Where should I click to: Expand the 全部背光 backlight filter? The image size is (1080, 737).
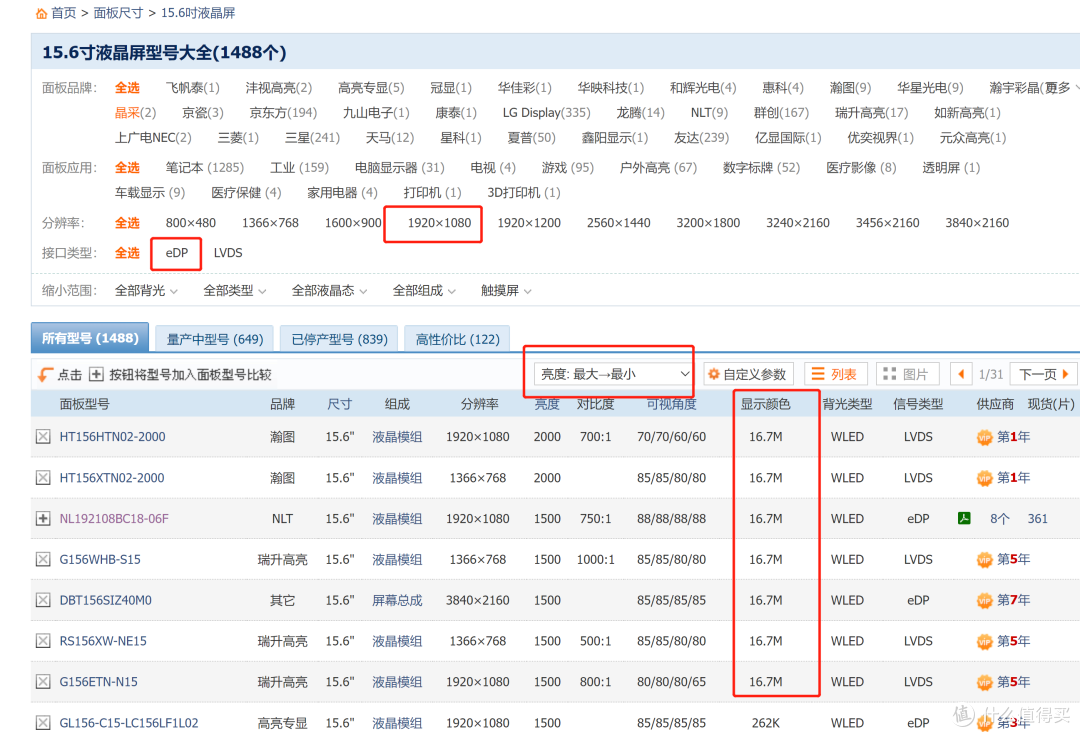coord(146,291)
